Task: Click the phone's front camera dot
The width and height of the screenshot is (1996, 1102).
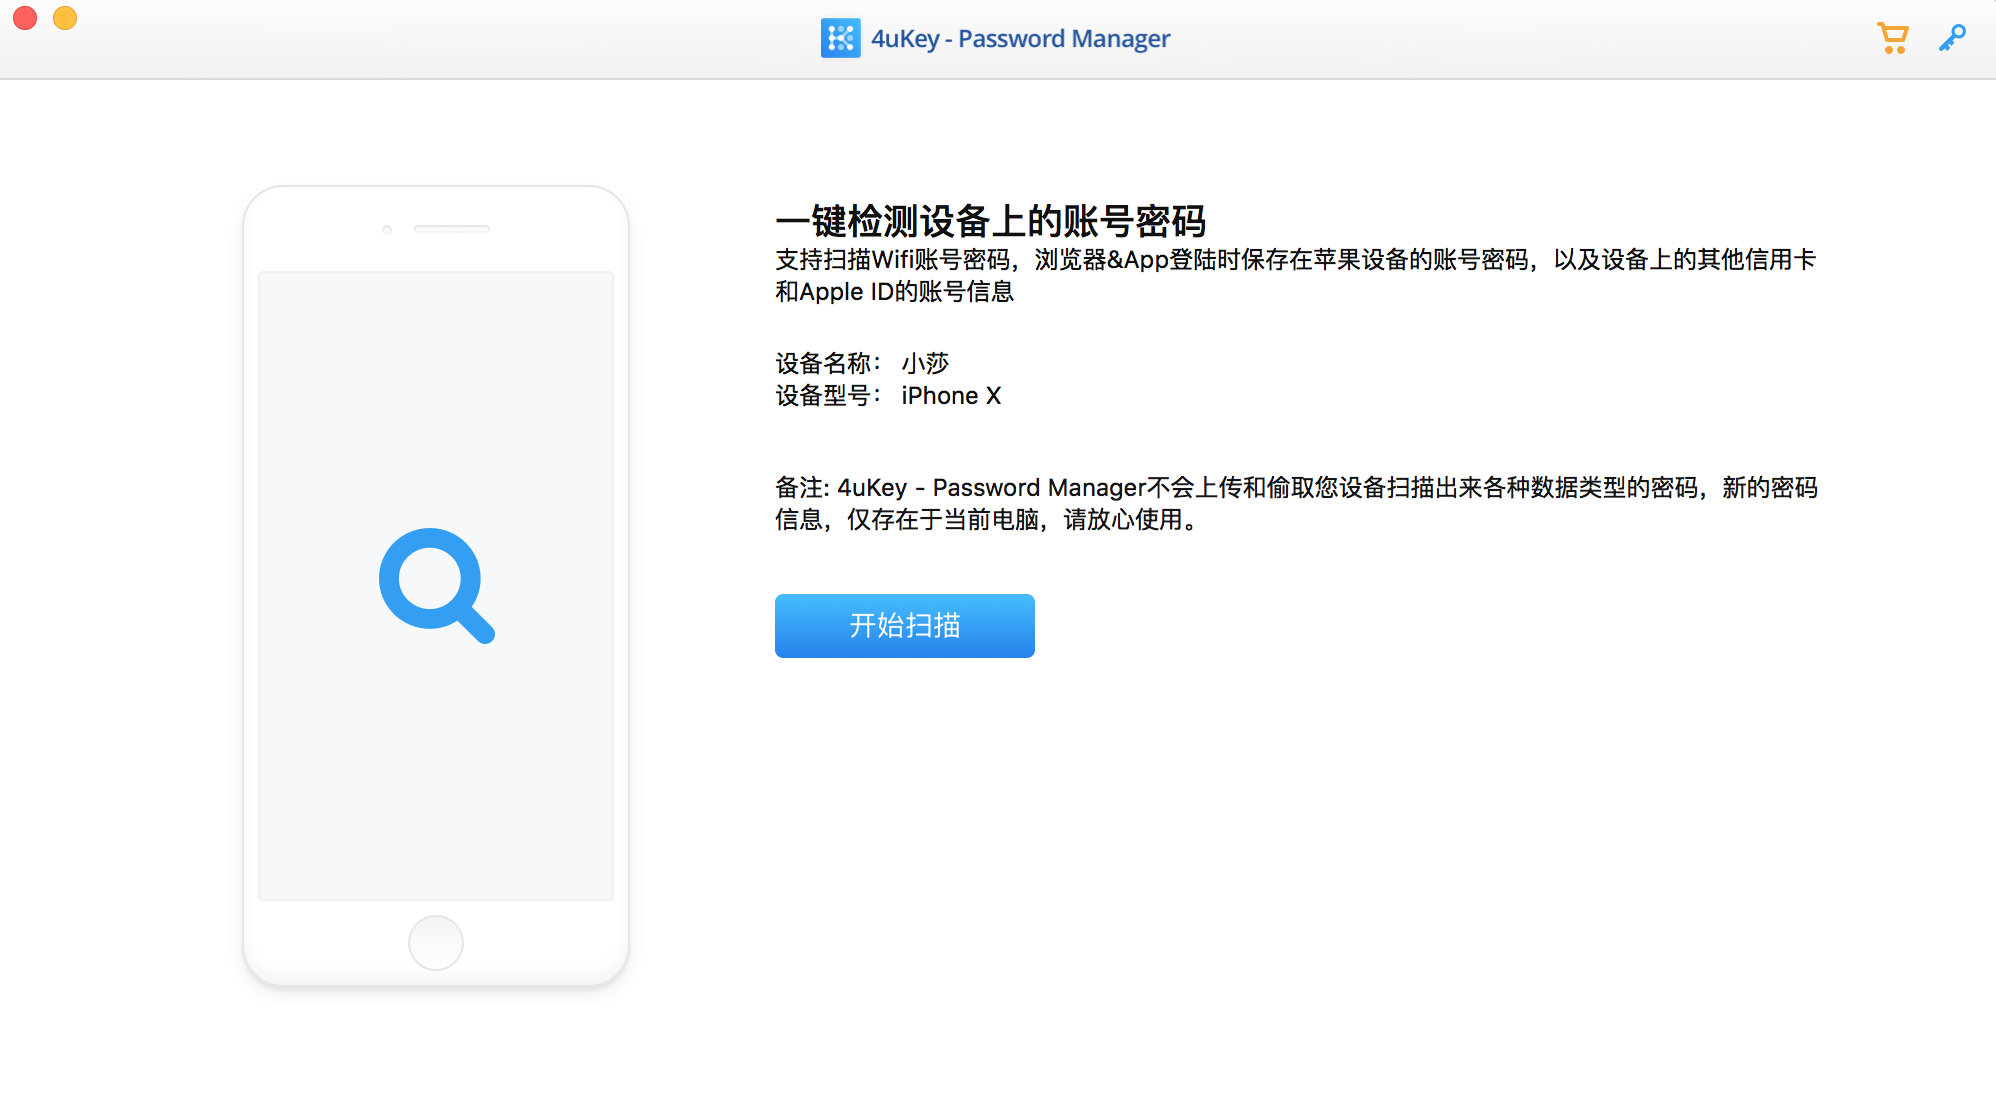Action: coord(387,230)
